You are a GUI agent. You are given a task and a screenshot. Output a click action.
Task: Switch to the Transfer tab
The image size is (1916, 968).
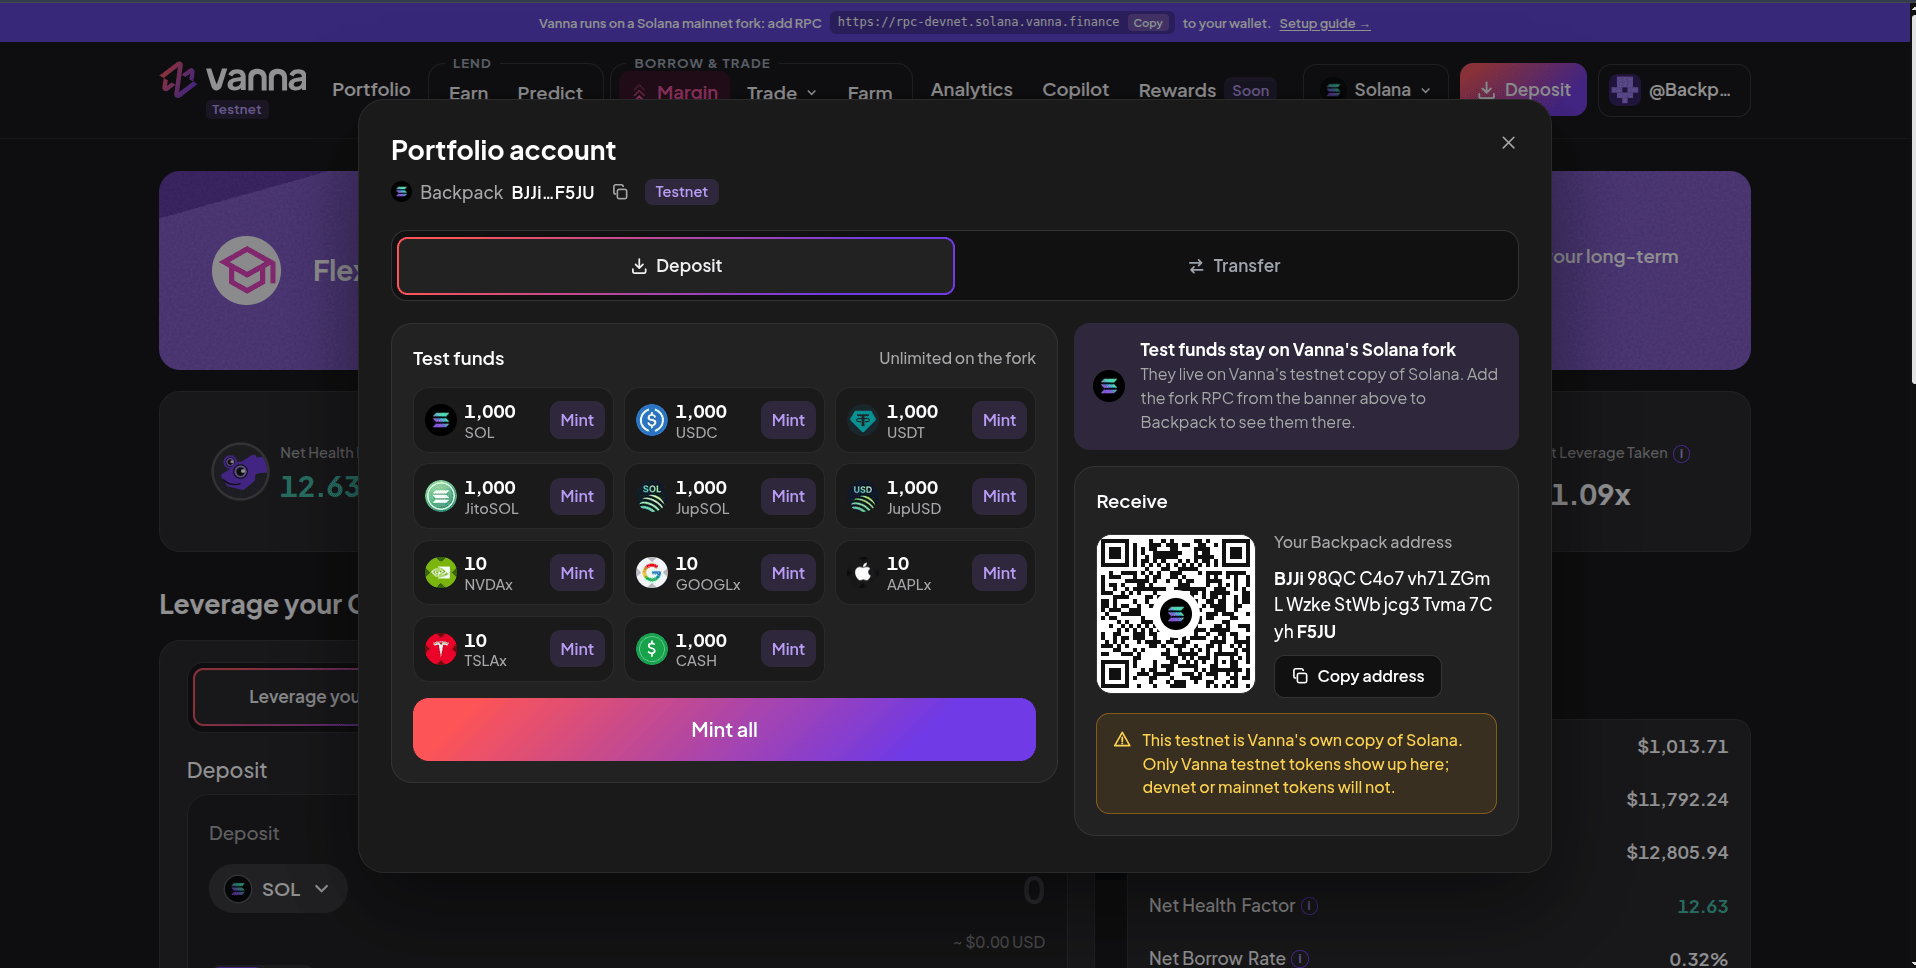[x=1234, y=266]
